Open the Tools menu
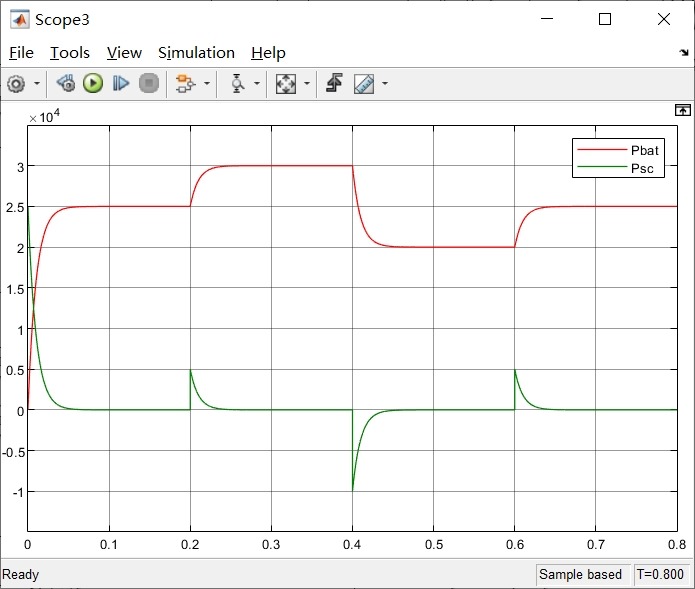 pyautogui.click(x=70, y=53)
